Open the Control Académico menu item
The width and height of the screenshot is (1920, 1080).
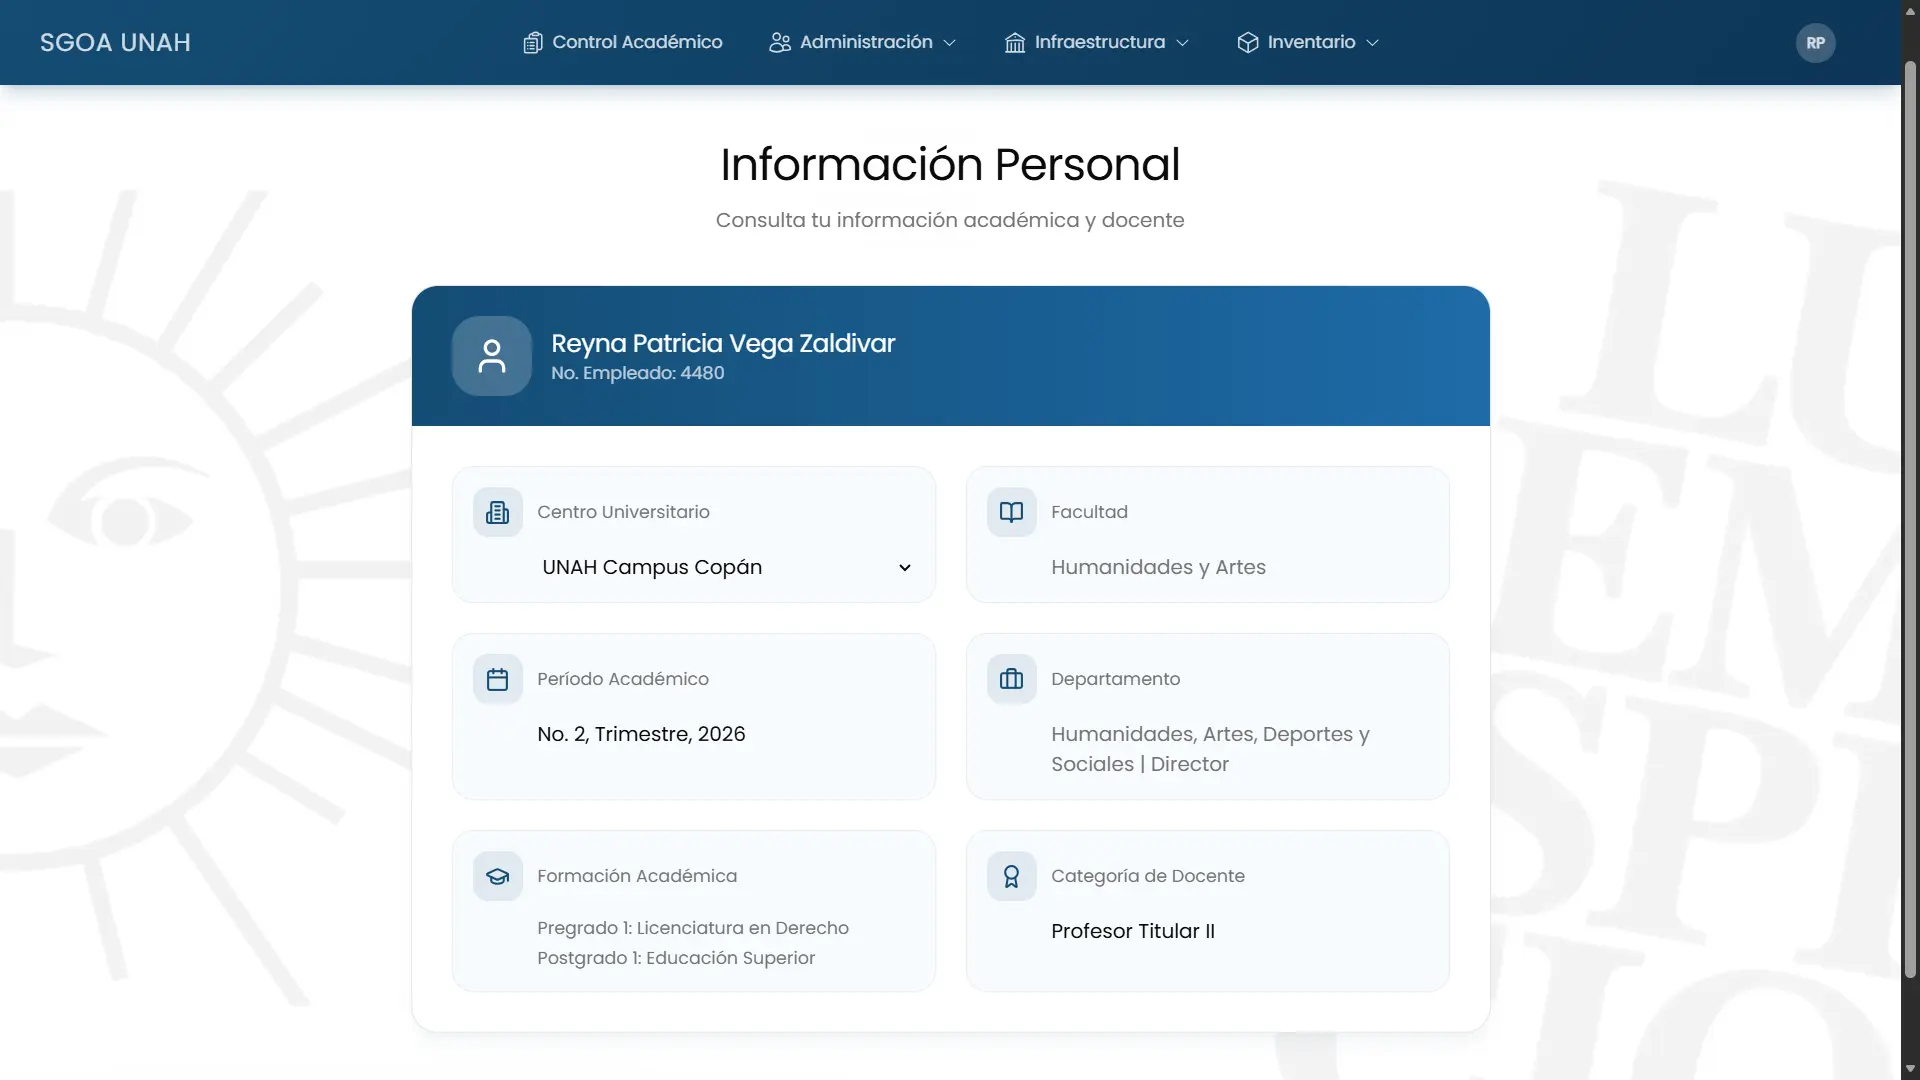[x=623, y=43]
